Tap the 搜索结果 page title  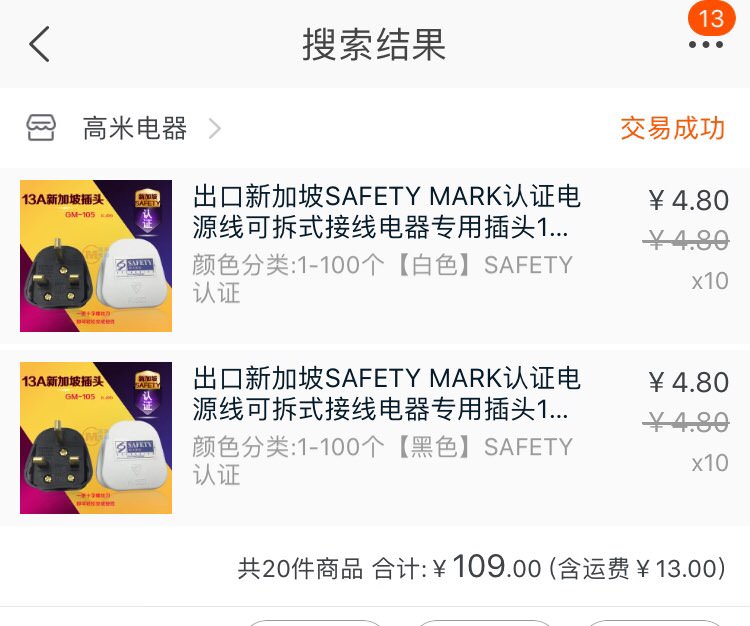click(x=374, y=45)
